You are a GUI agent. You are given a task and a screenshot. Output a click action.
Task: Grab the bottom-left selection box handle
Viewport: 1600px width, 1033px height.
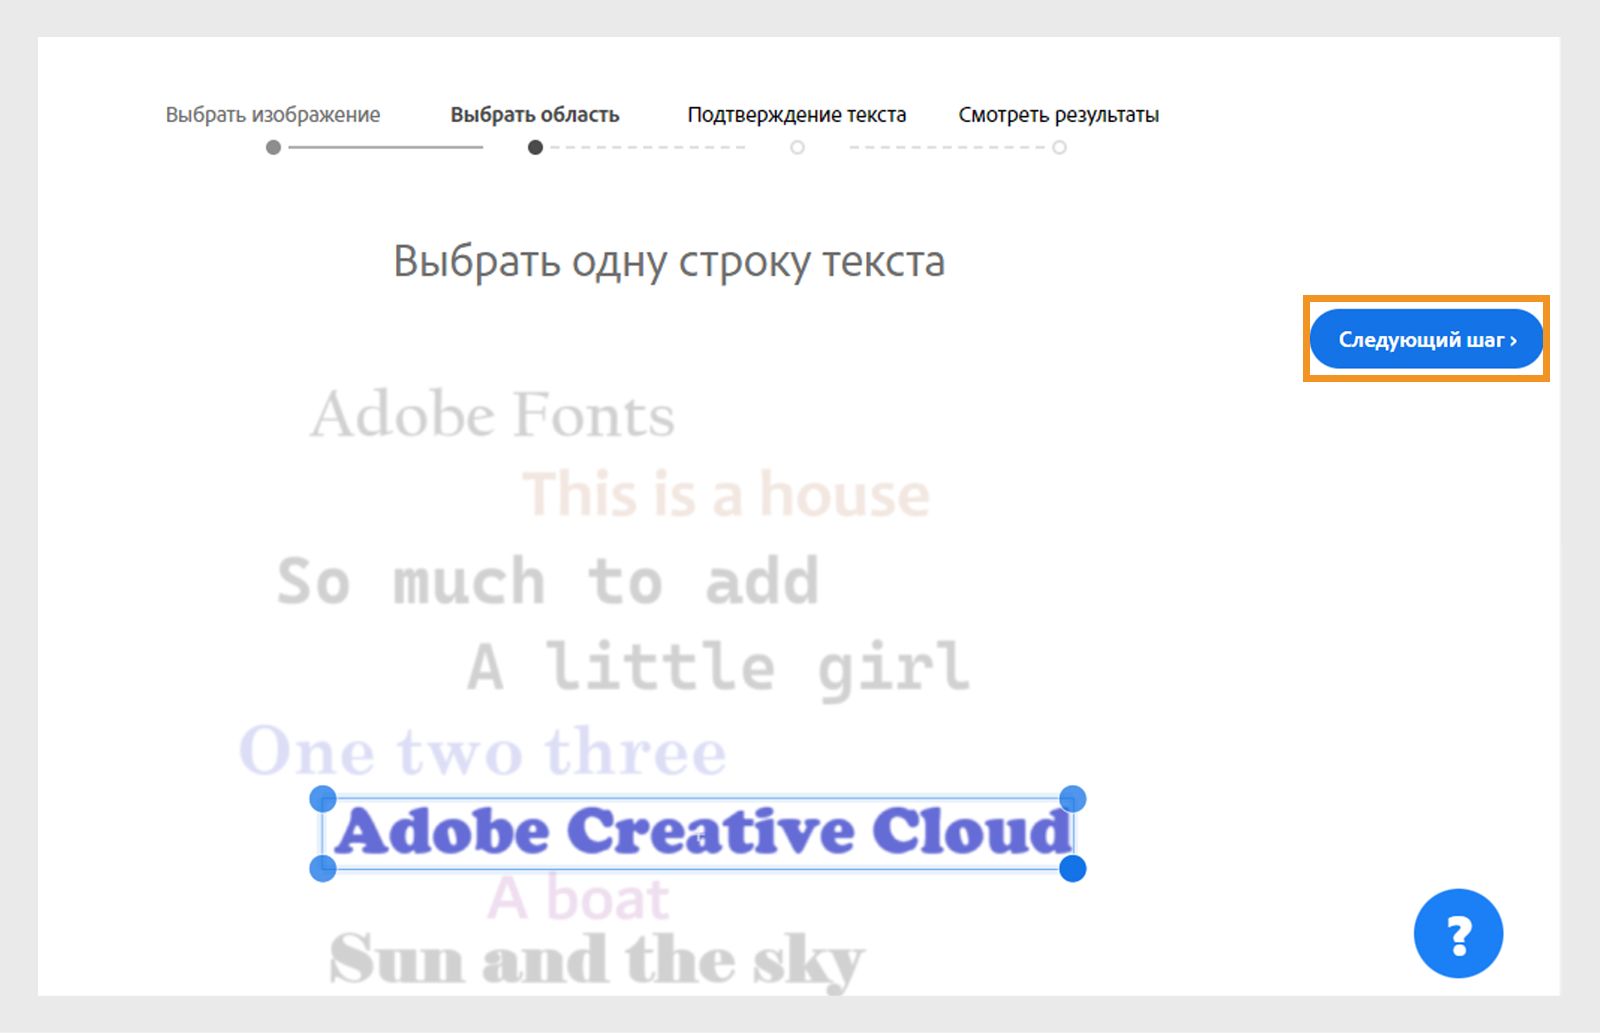coord(323,868)
